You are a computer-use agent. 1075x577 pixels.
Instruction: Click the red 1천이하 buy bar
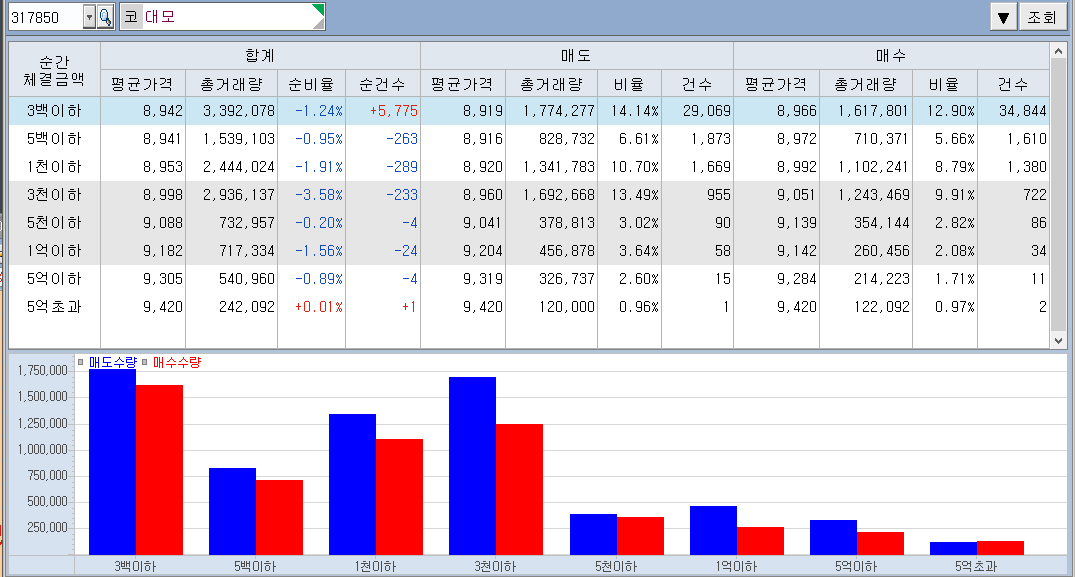coord(400,497)
